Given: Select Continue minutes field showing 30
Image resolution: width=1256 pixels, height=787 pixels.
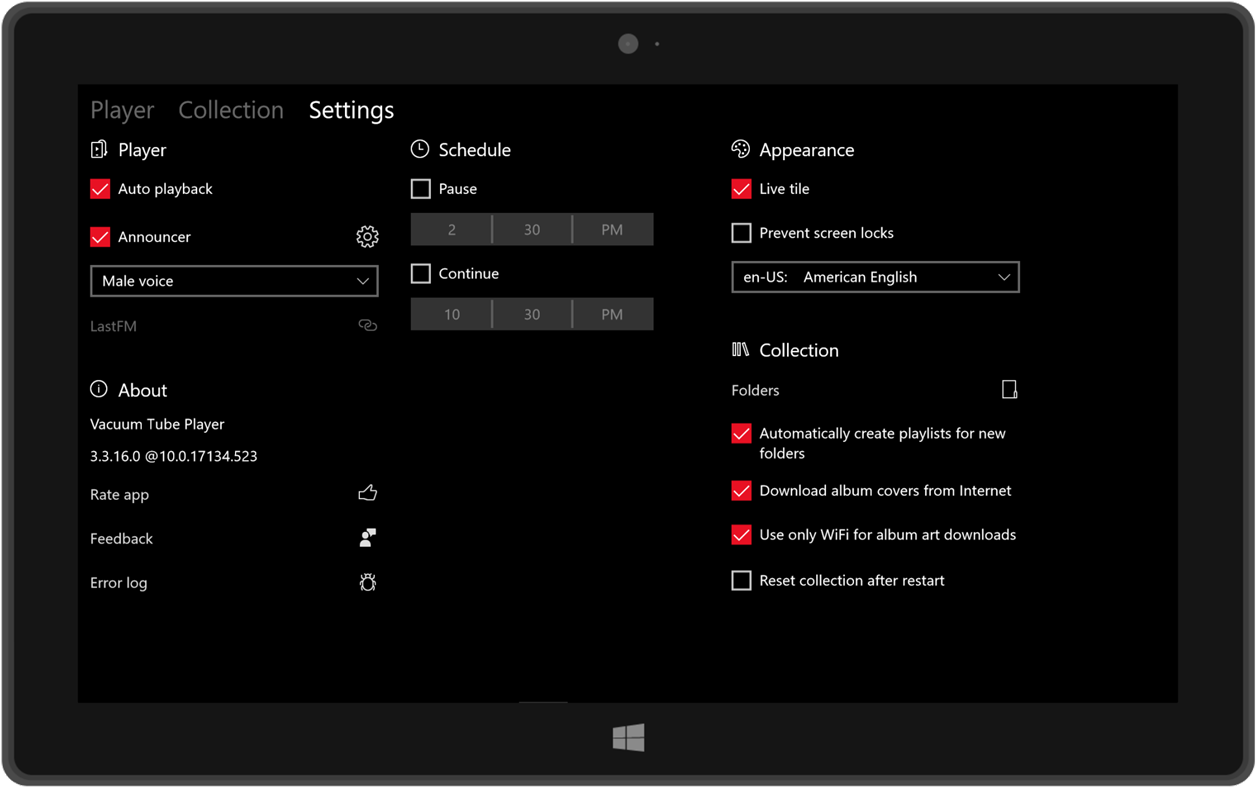Looking at the screenshot, I should pyautogui.click(x=532, y=314).
